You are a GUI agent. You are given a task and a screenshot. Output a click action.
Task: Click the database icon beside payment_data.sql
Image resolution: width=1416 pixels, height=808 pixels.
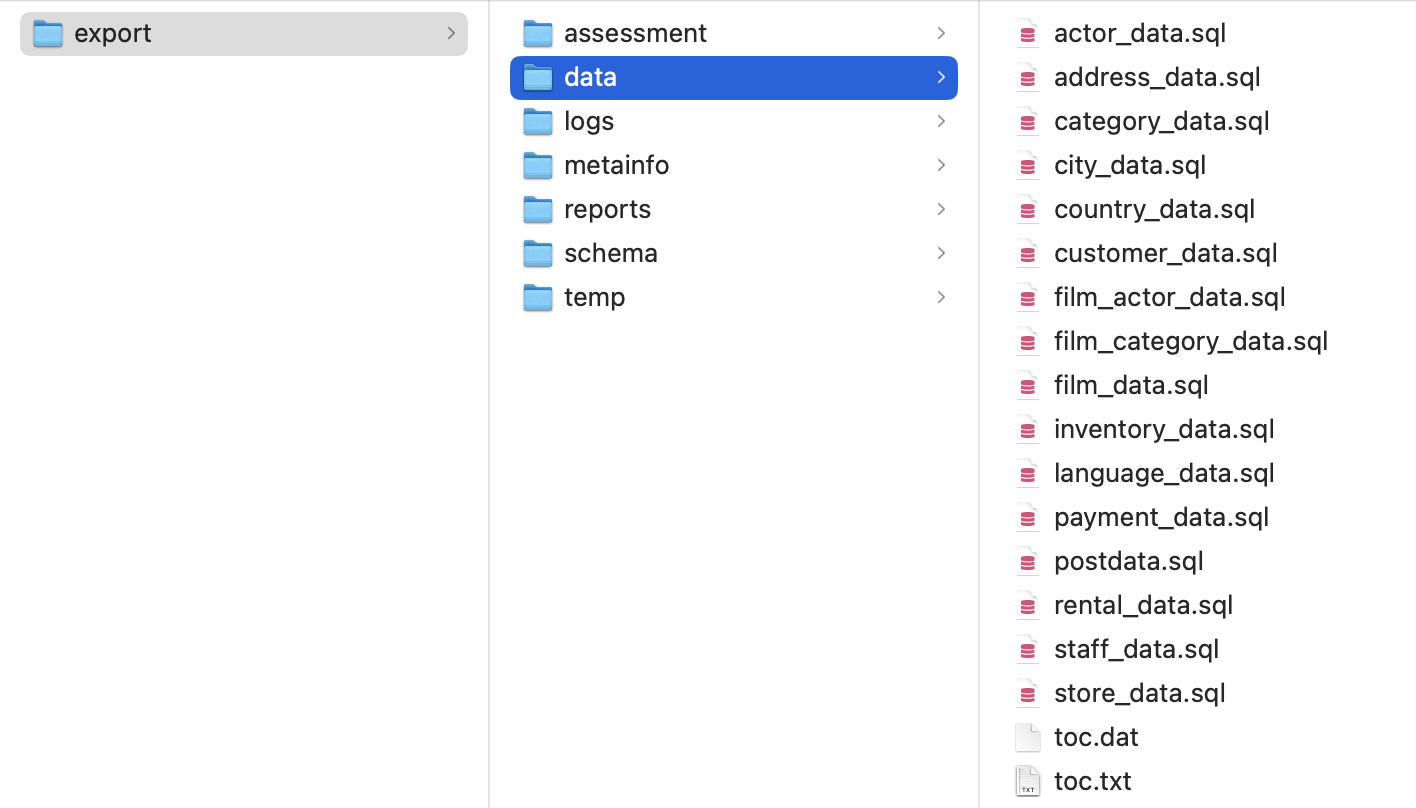[1028, 517]
